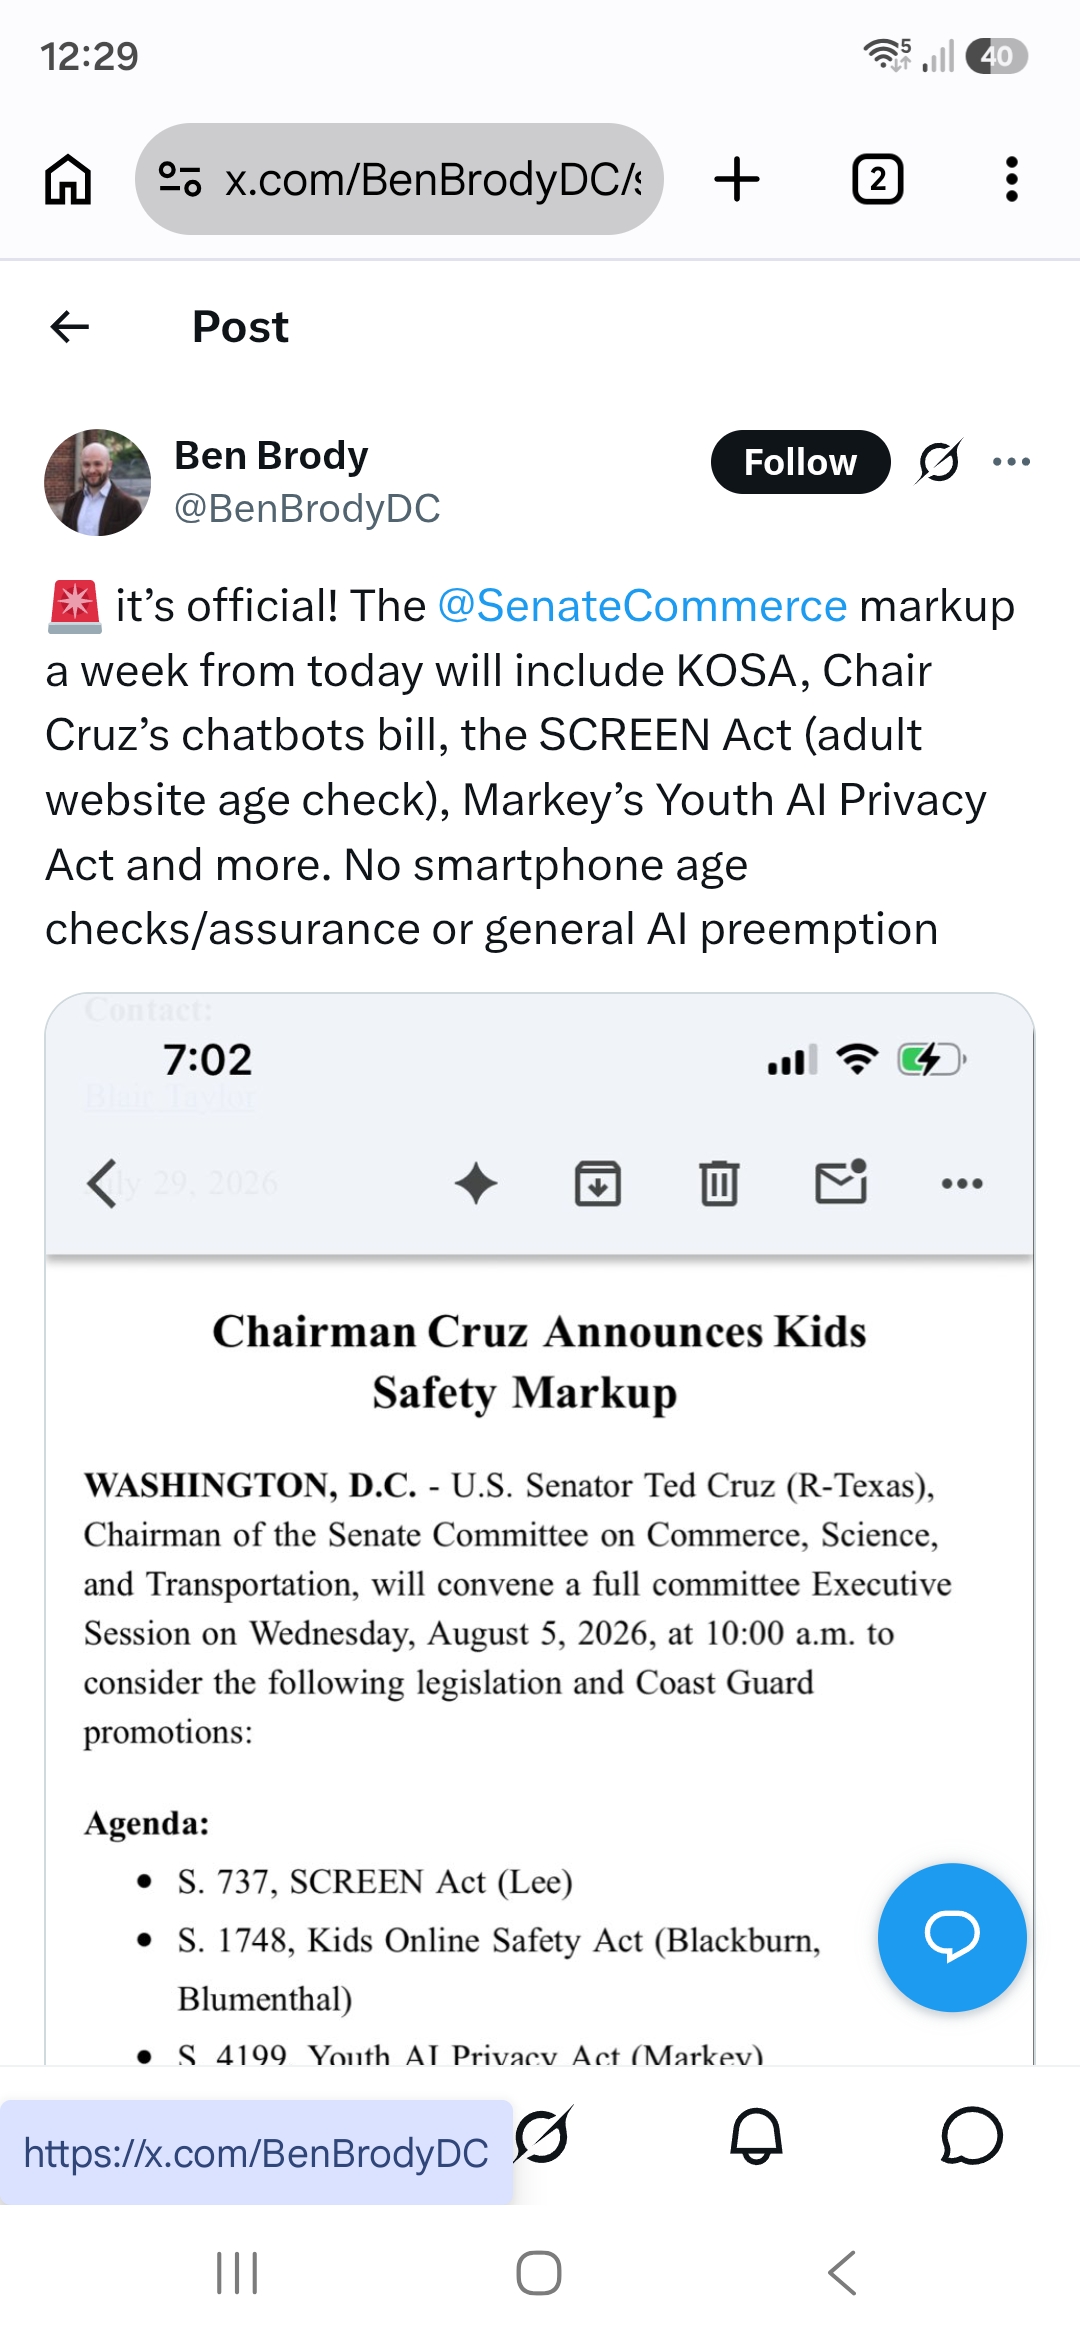Open the browser three-dot overflow menu
Screen dimensions: 1080x2340
point(1011,180)
